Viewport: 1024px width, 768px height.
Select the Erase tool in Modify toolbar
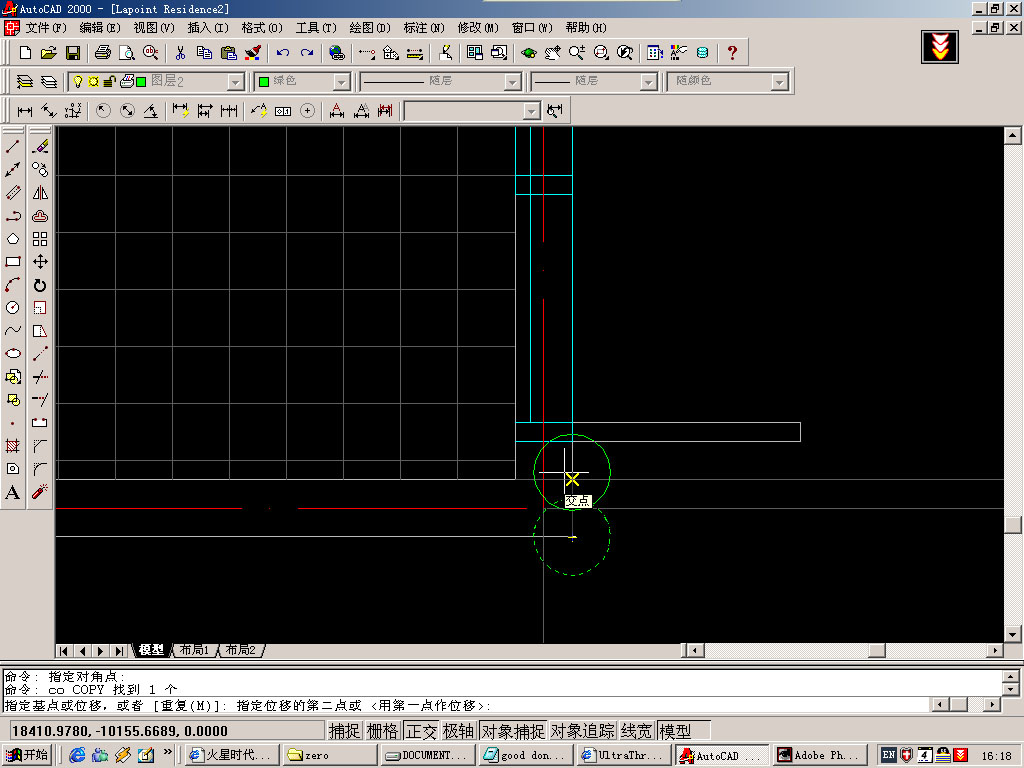[x=40, y=147]
